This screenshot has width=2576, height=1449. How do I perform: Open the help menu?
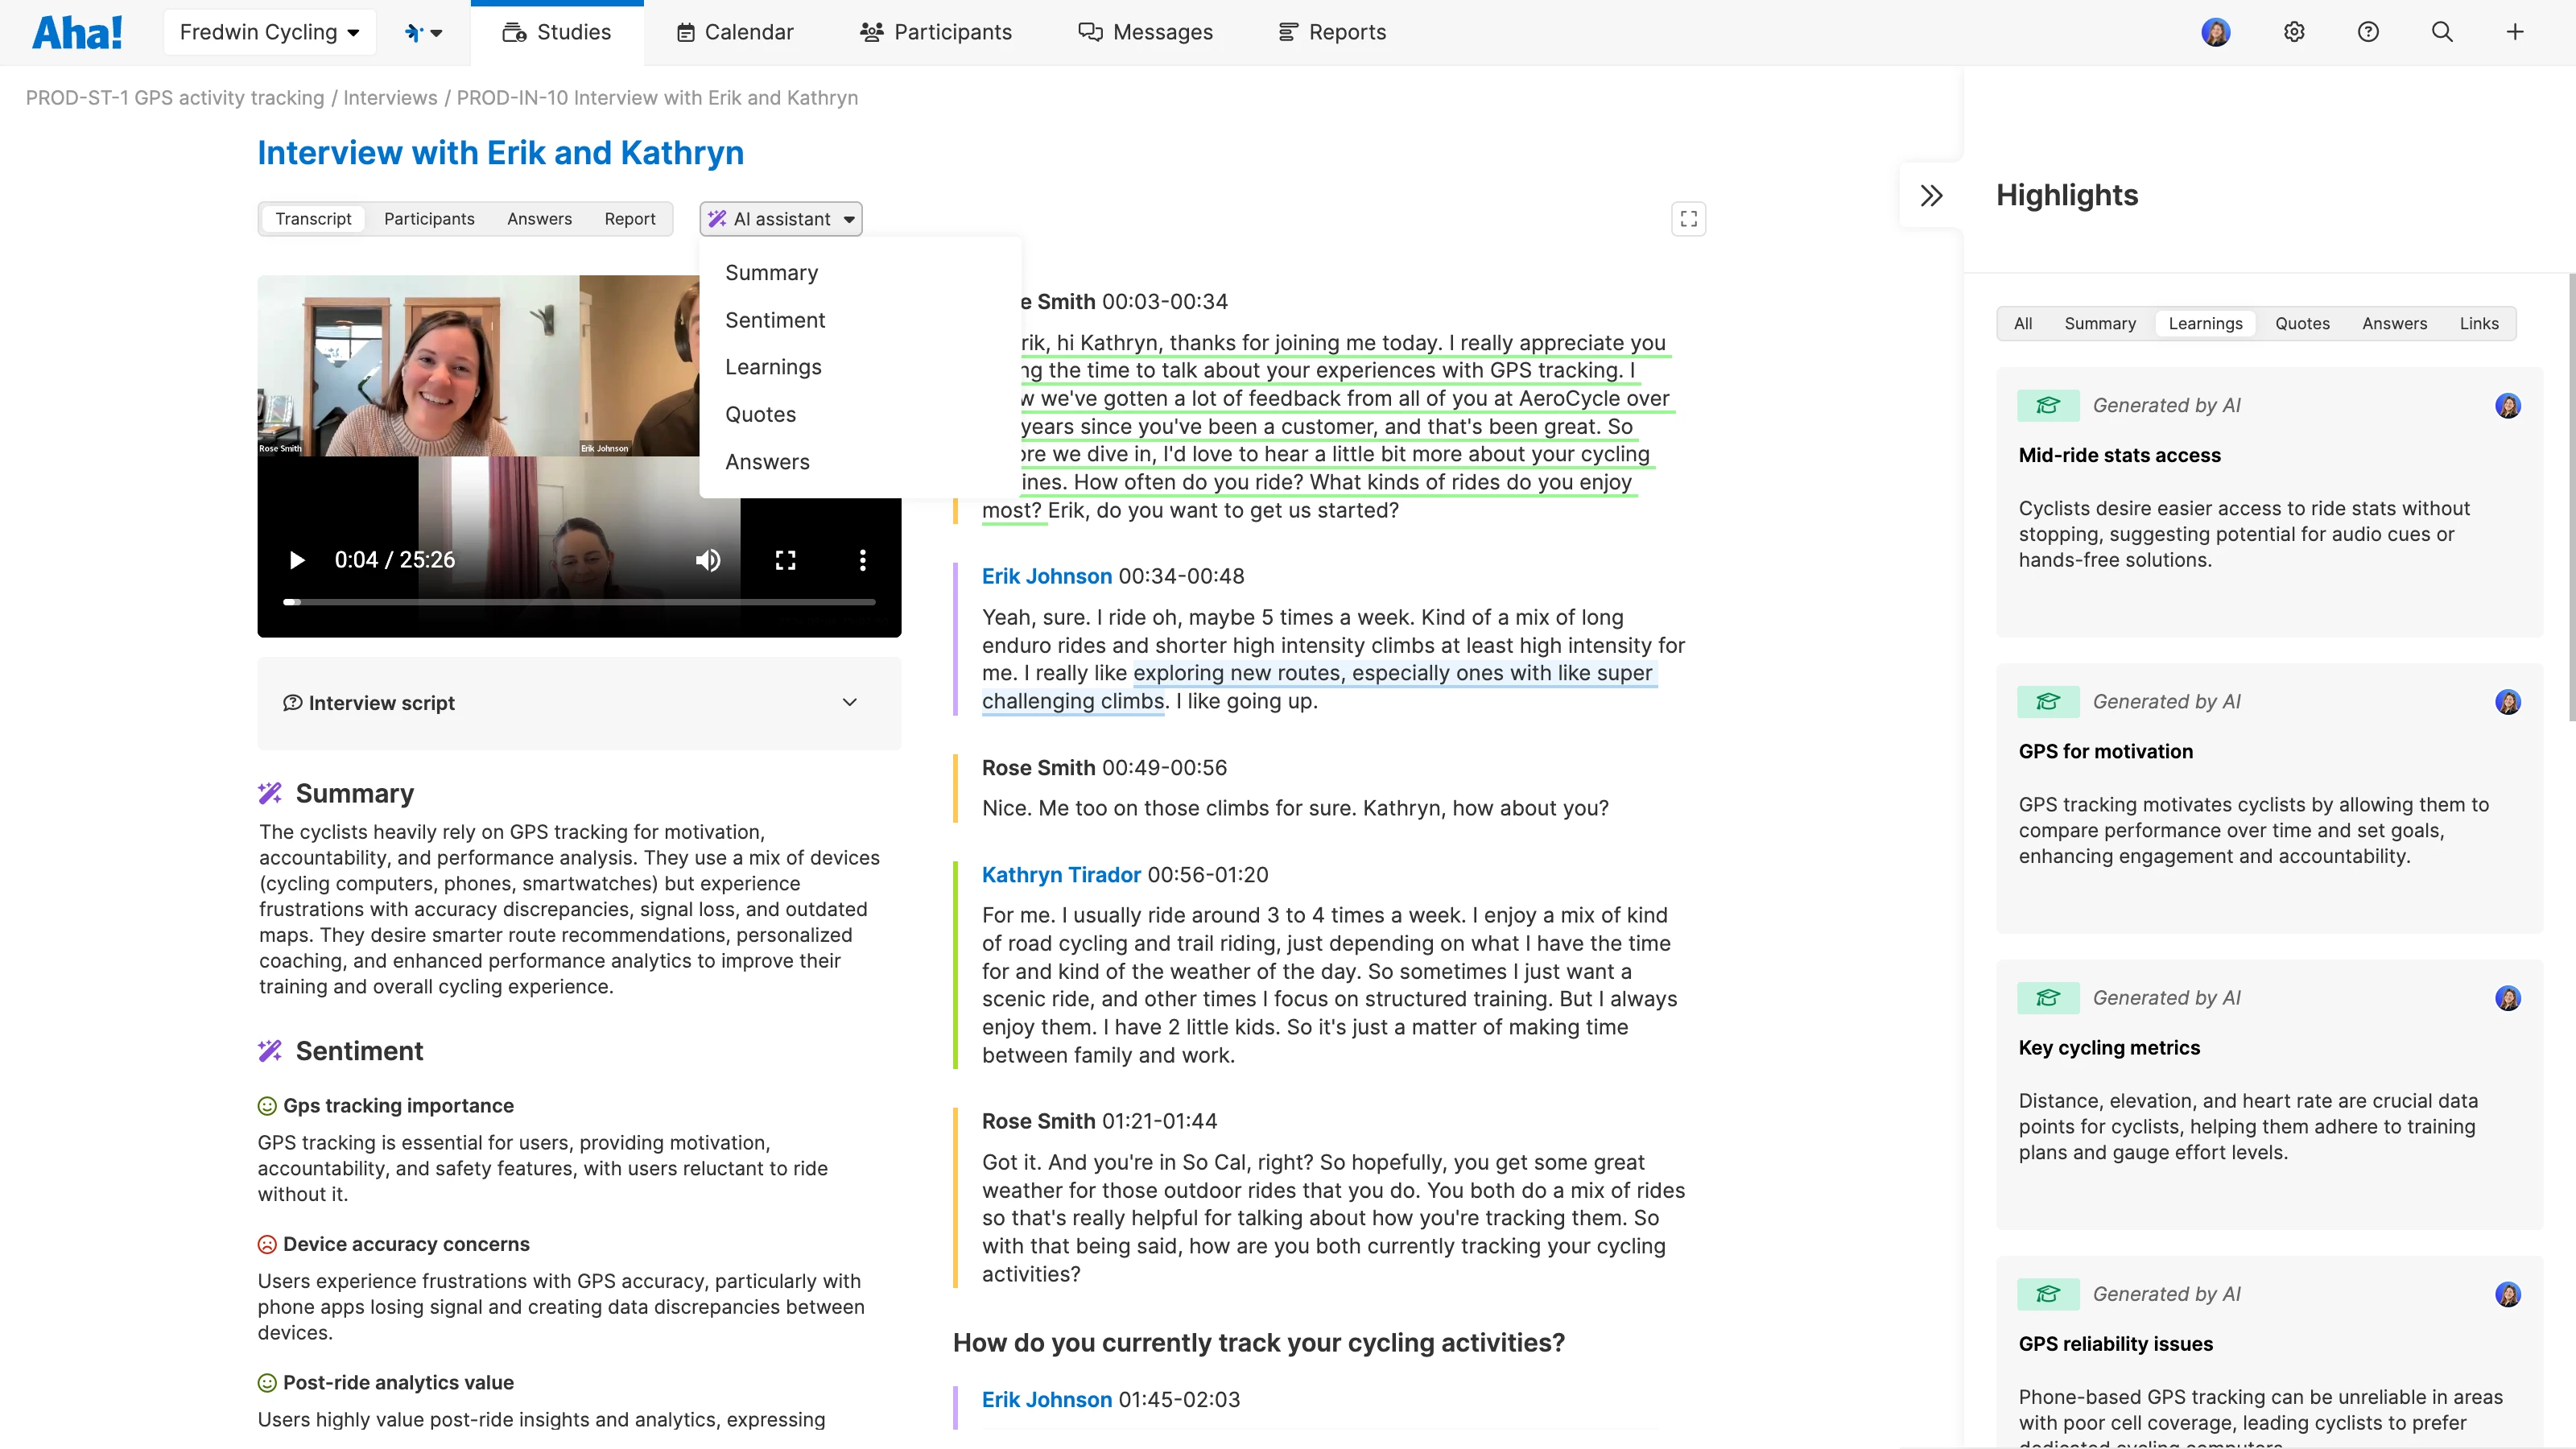pyautogui.click(x=2368, y=32)
